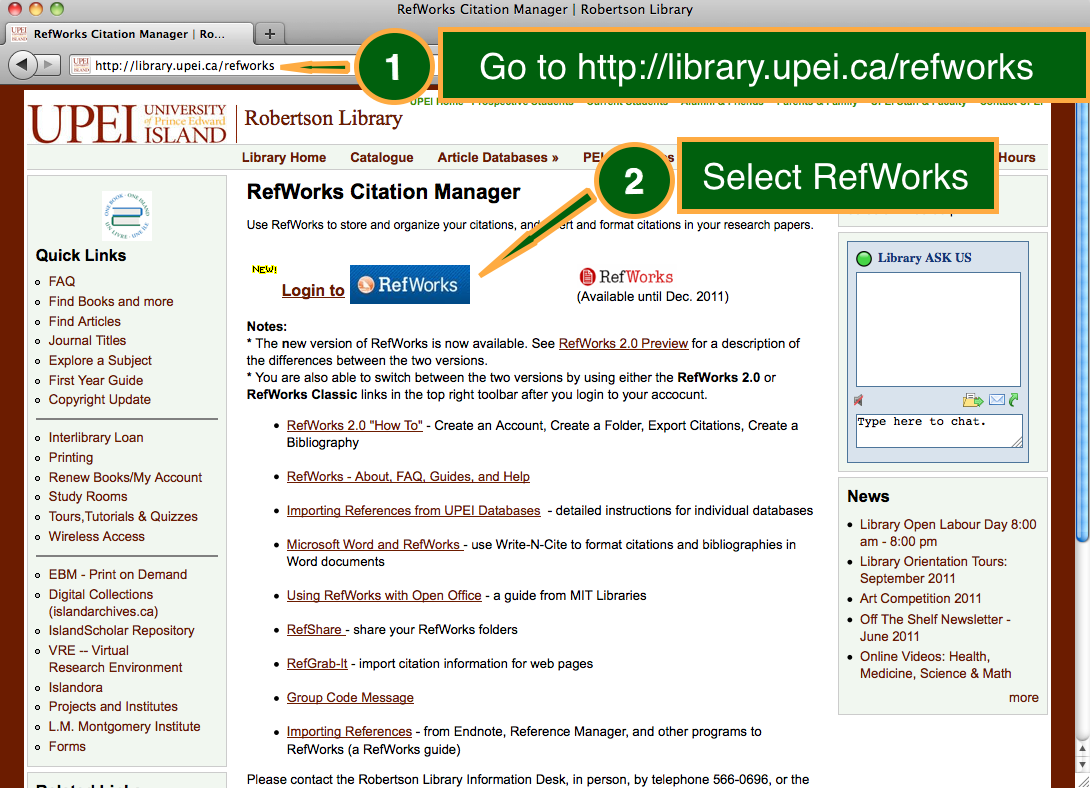Click Copyright Update quick link

(99, 400)
